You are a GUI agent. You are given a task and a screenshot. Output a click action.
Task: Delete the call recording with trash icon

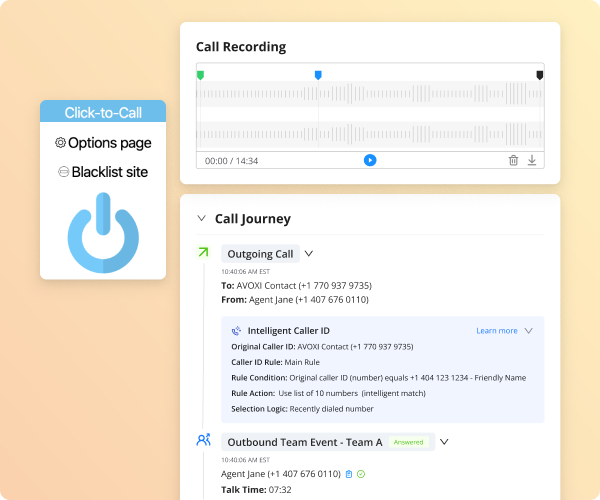514,160
